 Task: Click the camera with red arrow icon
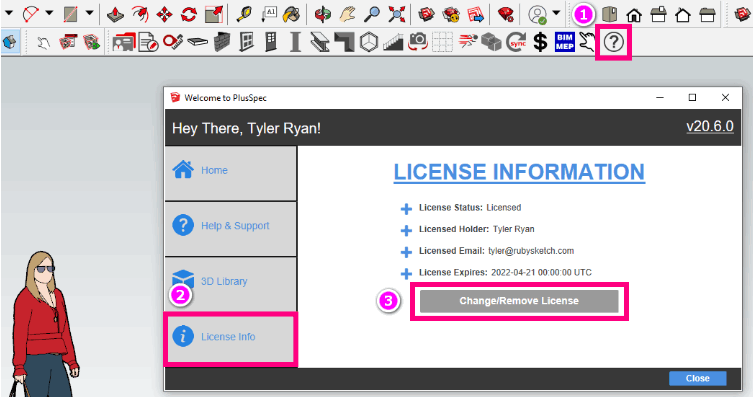(x=418, y=42)
